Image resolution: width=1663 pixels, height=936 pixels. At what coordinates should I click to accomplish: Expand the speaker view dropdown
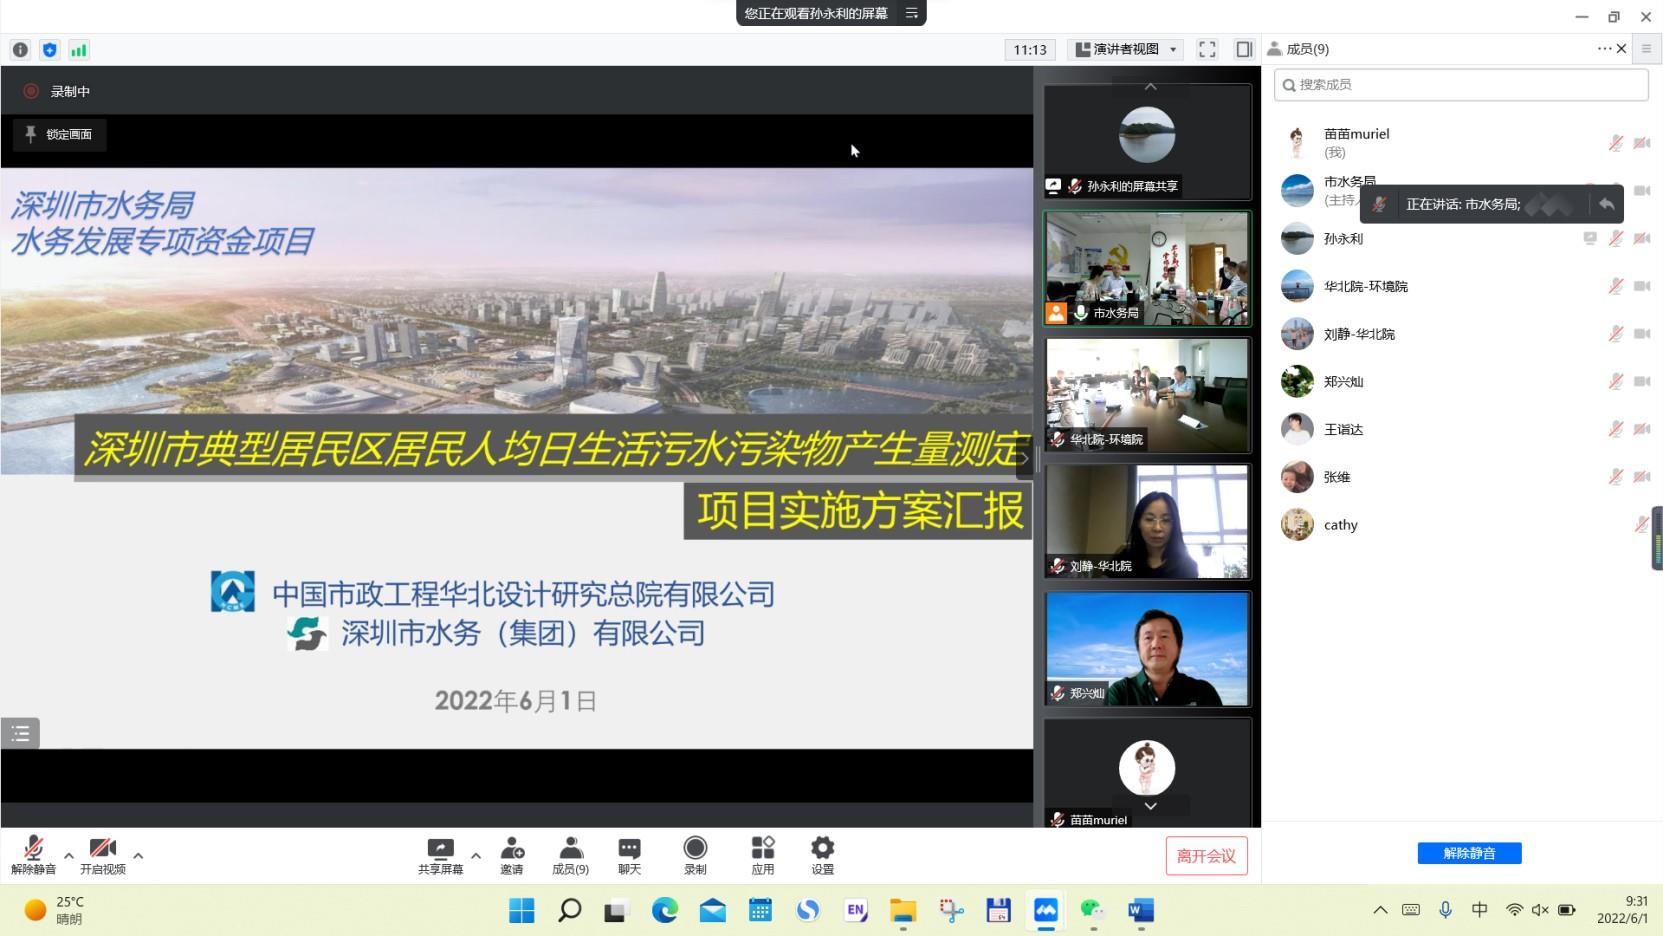pyautogui.click(x=1127, y=50)
